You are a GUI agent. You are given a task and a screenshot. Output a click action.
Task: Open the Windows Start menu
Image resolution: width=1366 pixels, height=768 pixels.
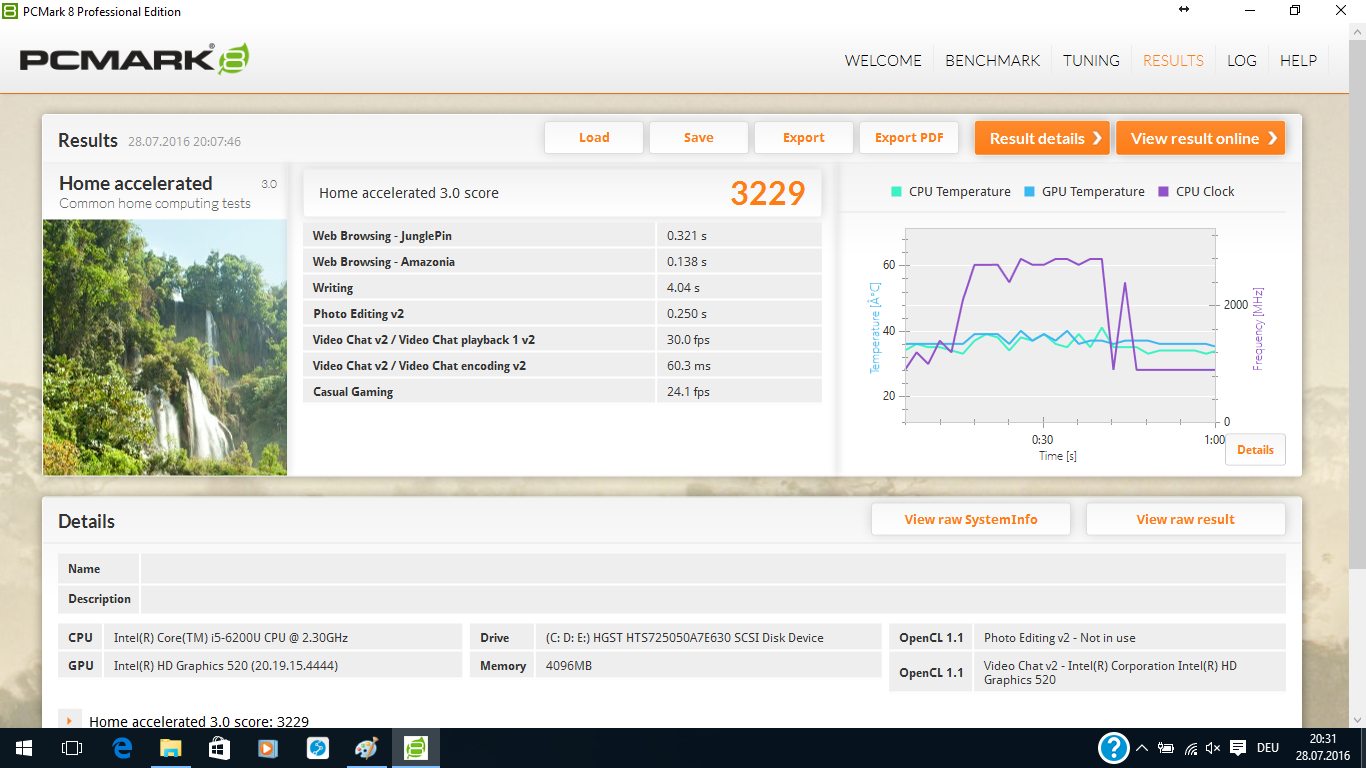pyautogui.click(x=23, y=748)
